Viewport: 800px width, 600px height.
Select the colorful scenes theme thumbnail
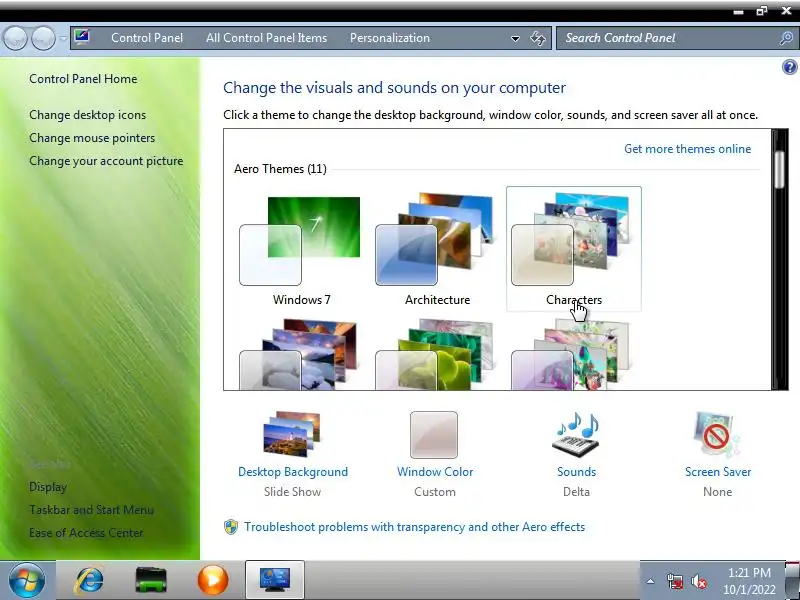[x=571, y=355]
